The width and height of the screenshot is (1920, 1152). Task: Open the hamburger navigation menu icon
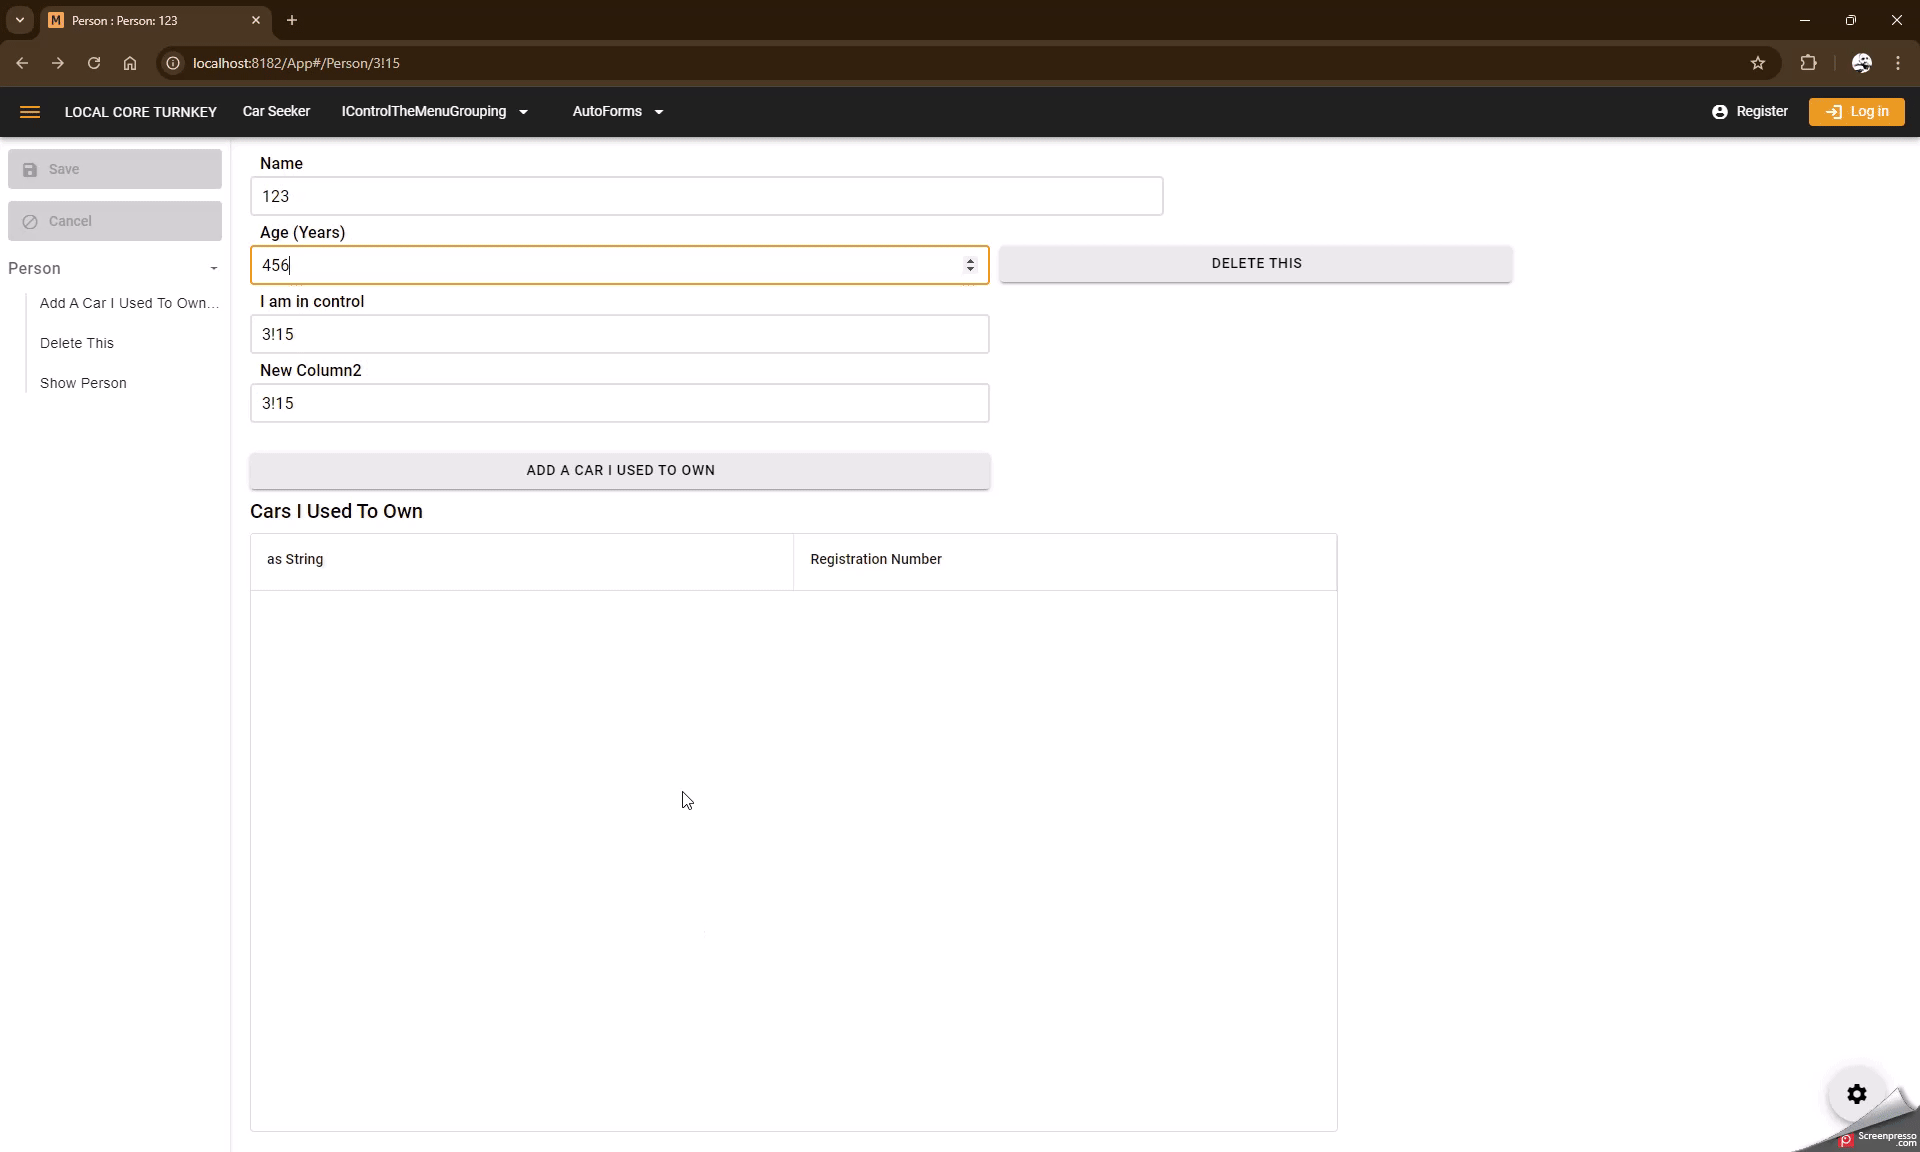[x=30, y=112]
